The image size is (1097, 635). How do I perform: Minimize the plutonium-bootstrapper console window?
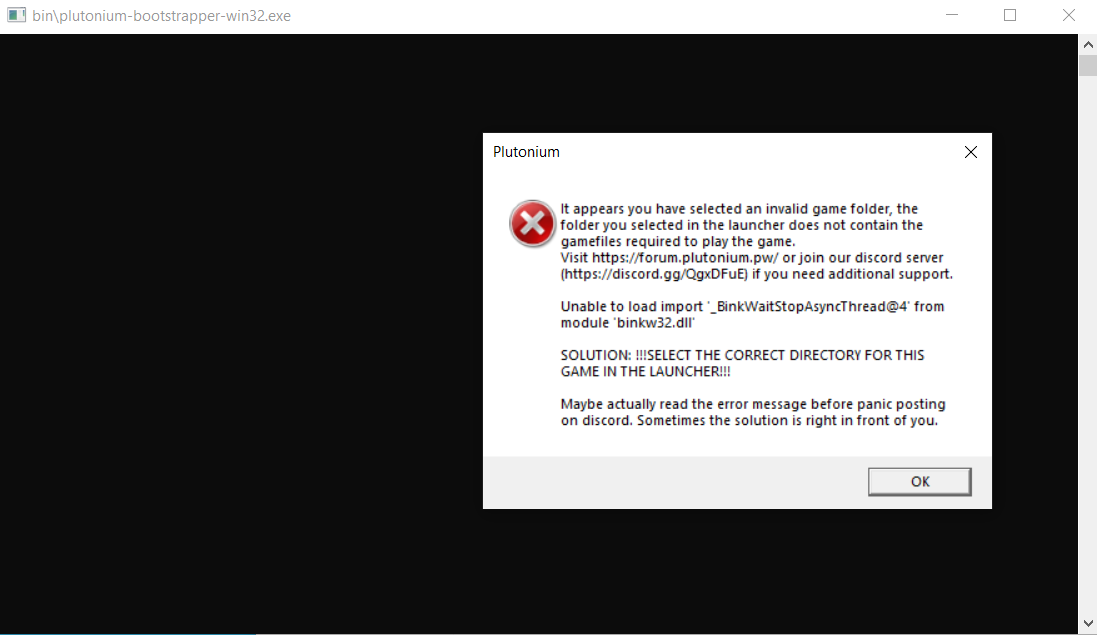[x=952, y=15]
